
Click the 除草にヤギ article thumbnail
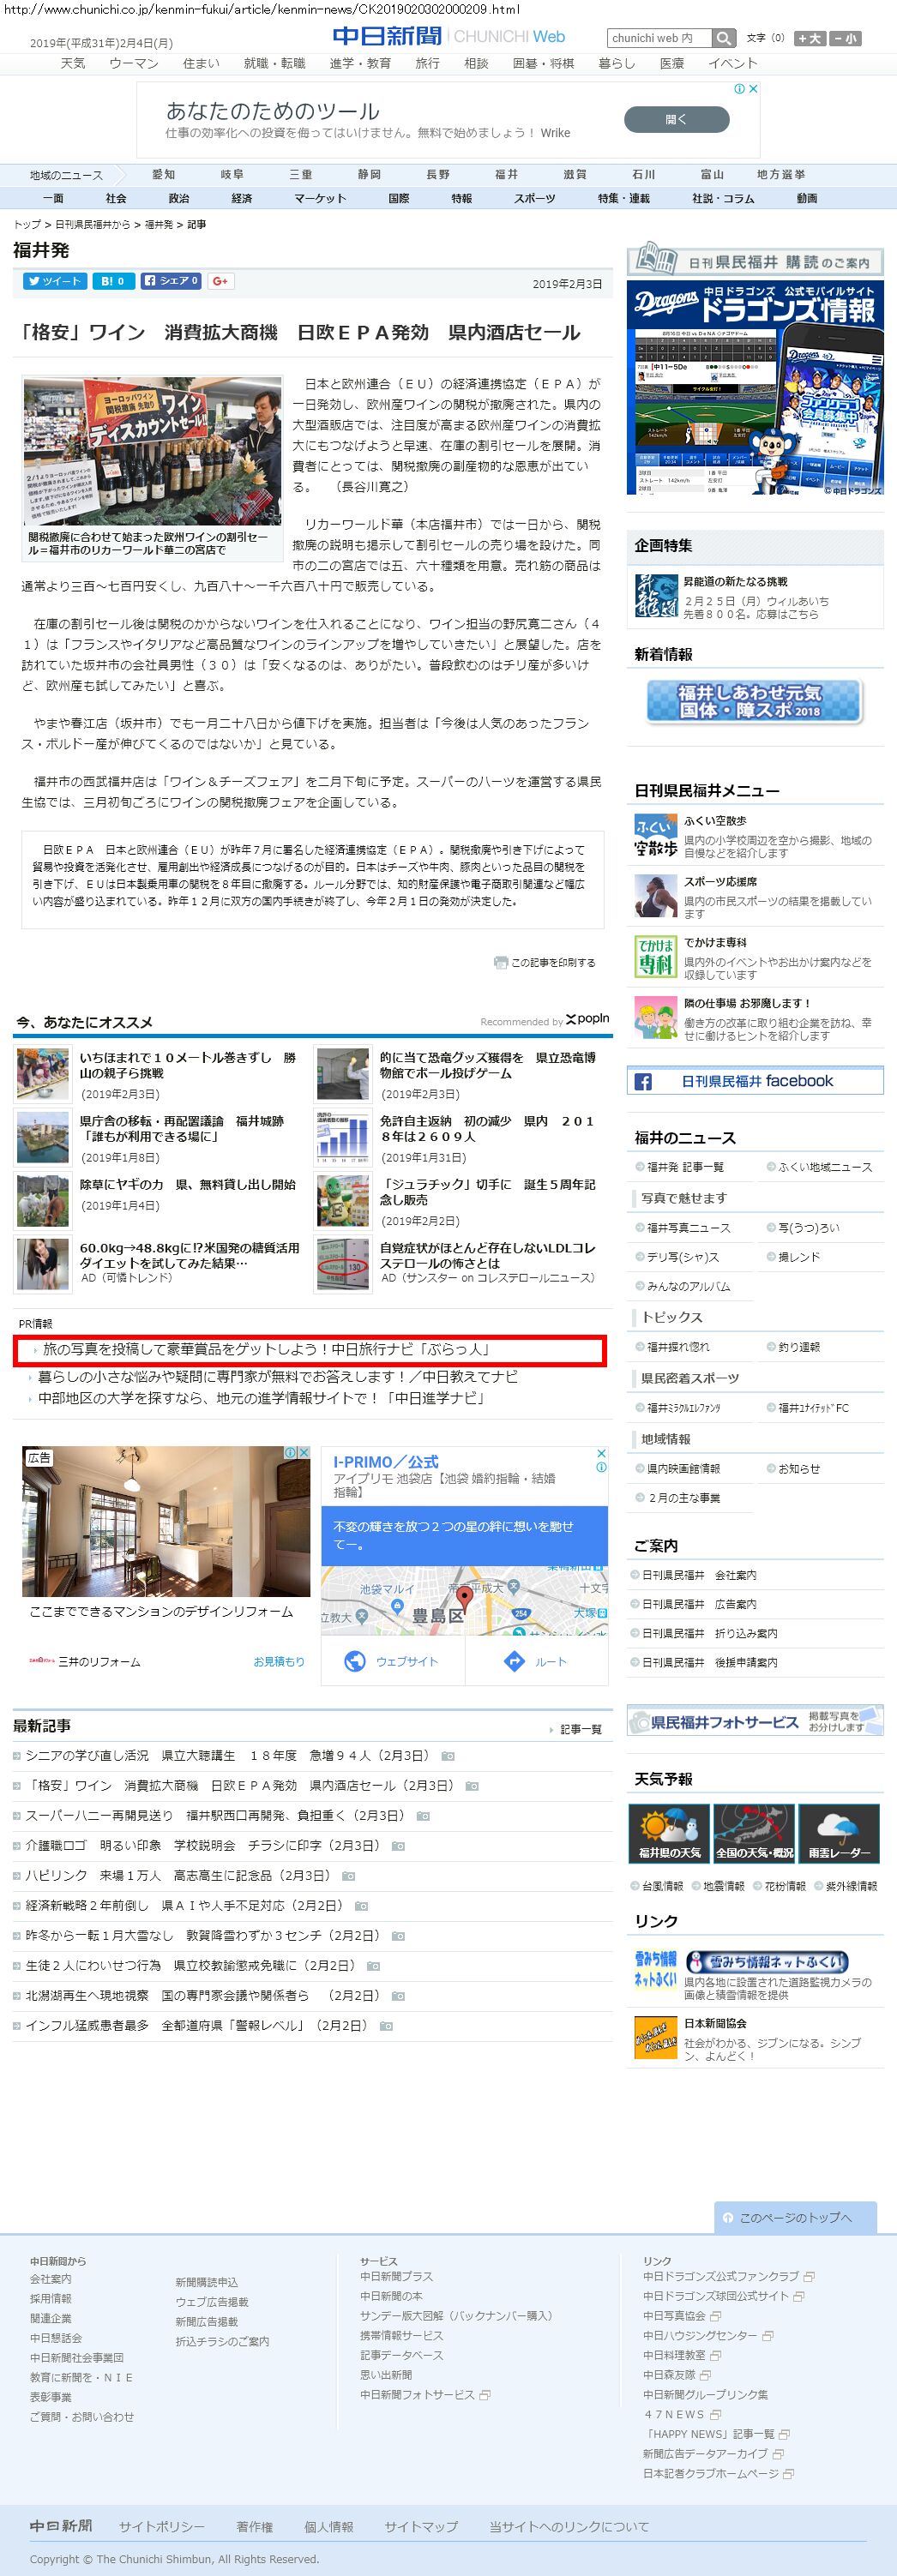click(x=42, y=1200)
